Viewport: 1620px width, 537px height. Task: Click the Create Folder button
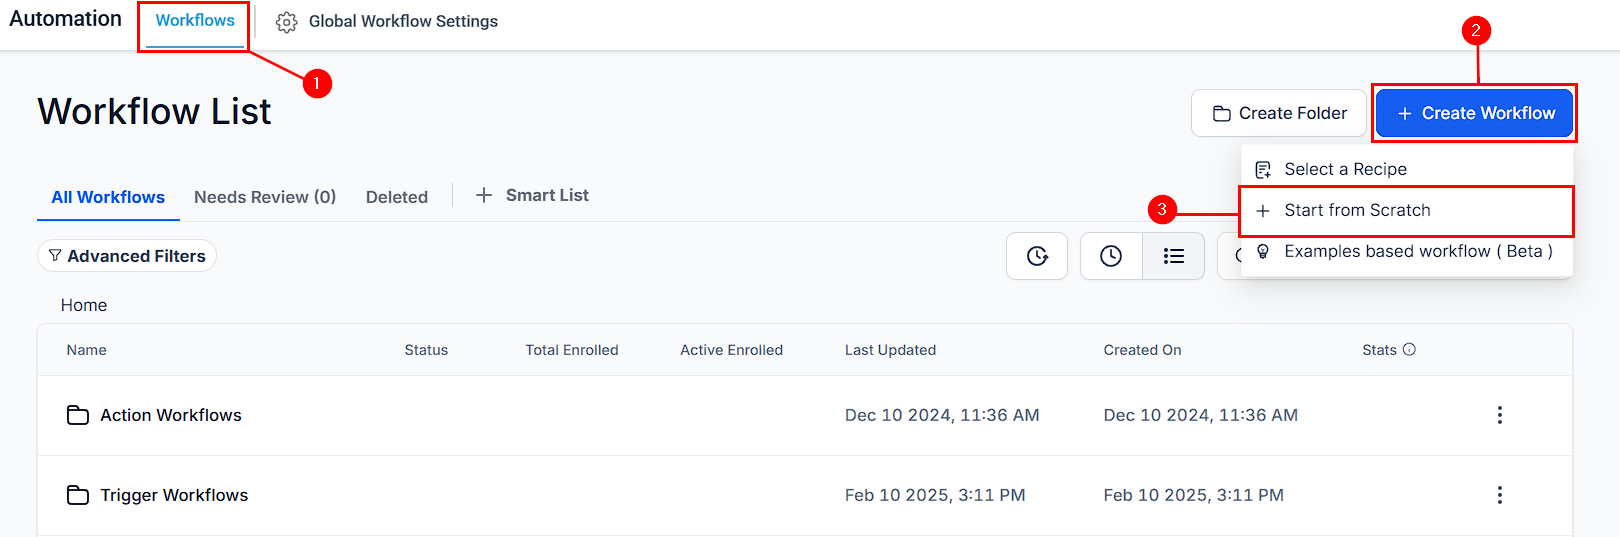coord(1279,113)
